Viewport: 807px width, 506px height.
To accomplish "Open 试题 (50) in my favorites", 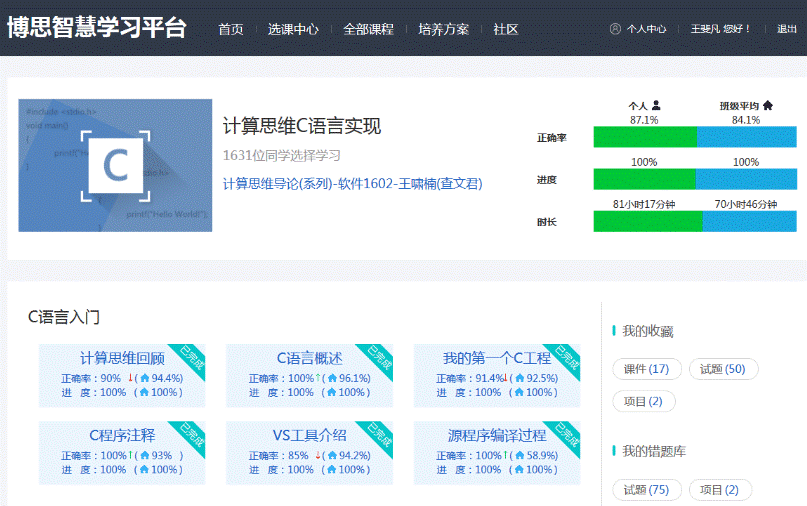I will point(723,369).
